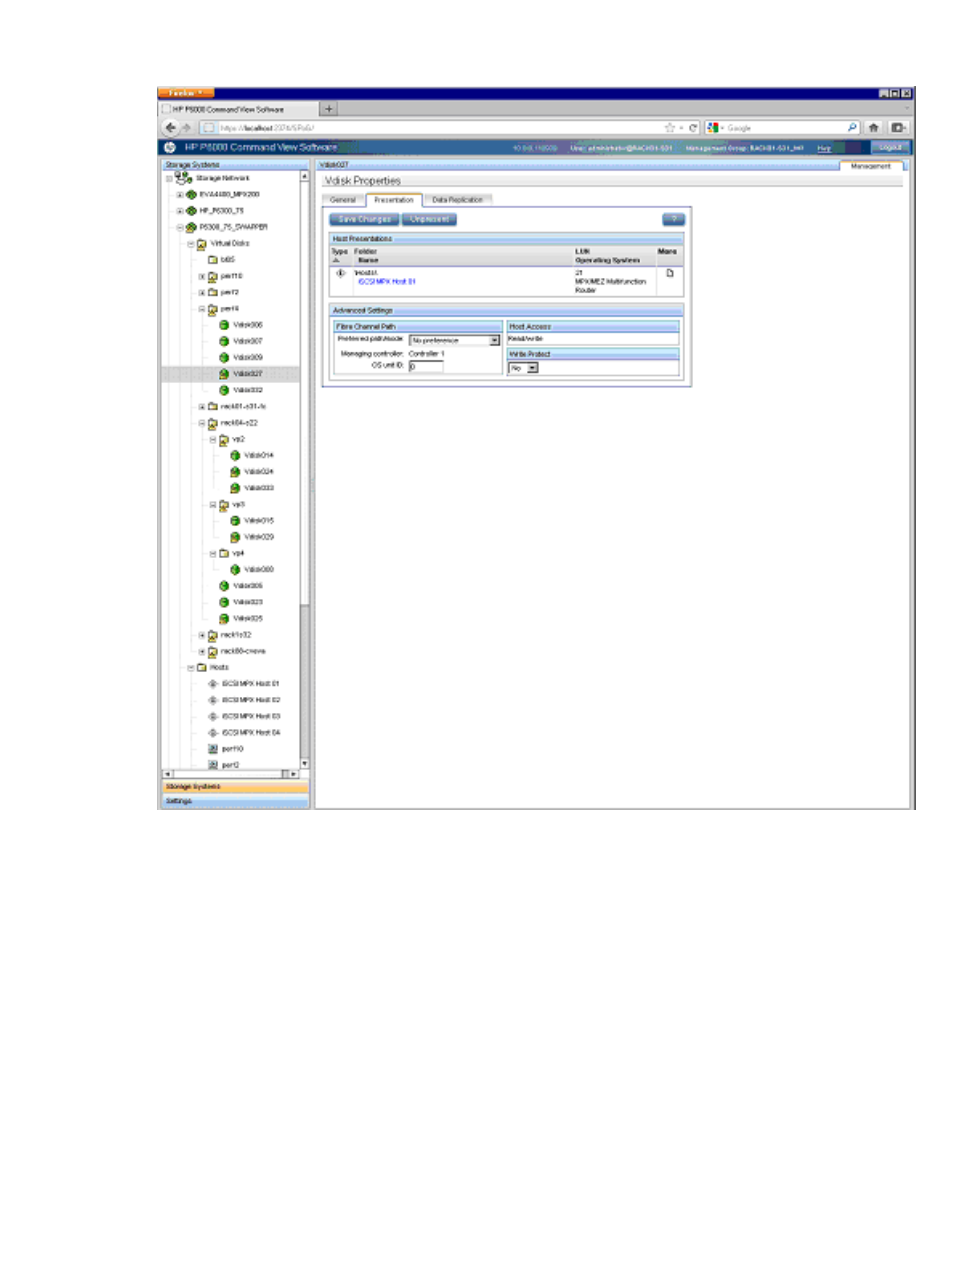Viewport: 954px width, 1270px height.
Task: Select the HP P6000 Command View browser tab
Action: [239, 109]
